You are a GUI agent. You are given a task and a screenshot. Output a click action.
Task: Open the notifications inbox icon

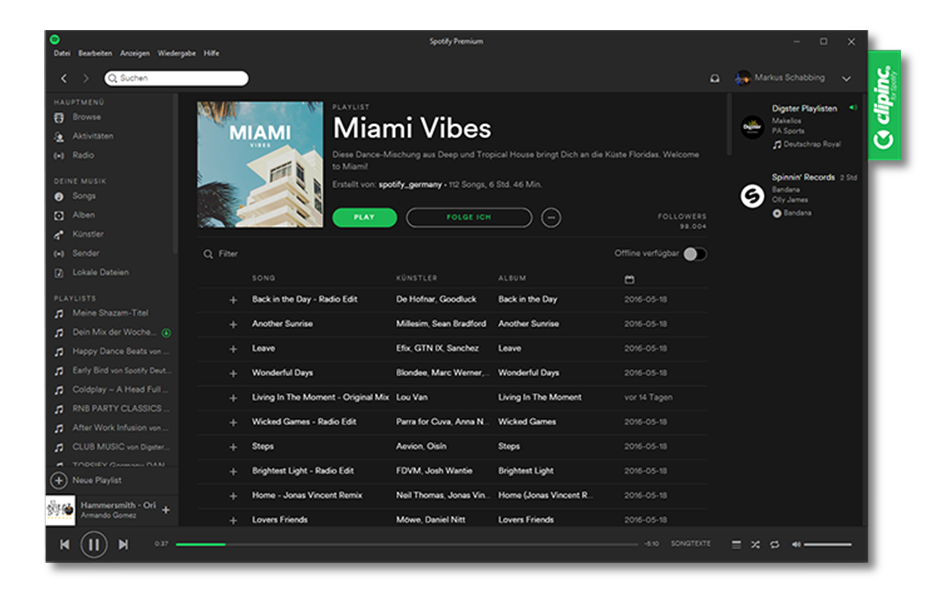pyautogui.click(x=715, y=78)
